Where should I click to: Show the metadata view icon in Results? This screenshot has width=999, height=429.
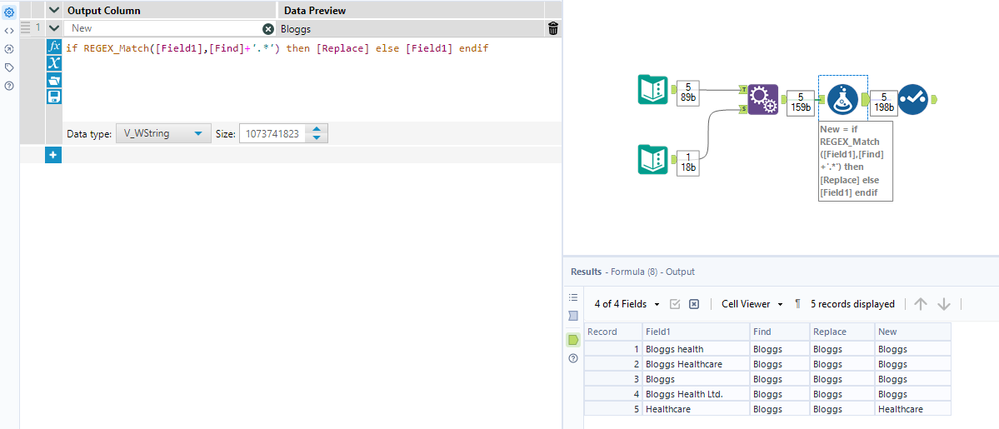573,316
